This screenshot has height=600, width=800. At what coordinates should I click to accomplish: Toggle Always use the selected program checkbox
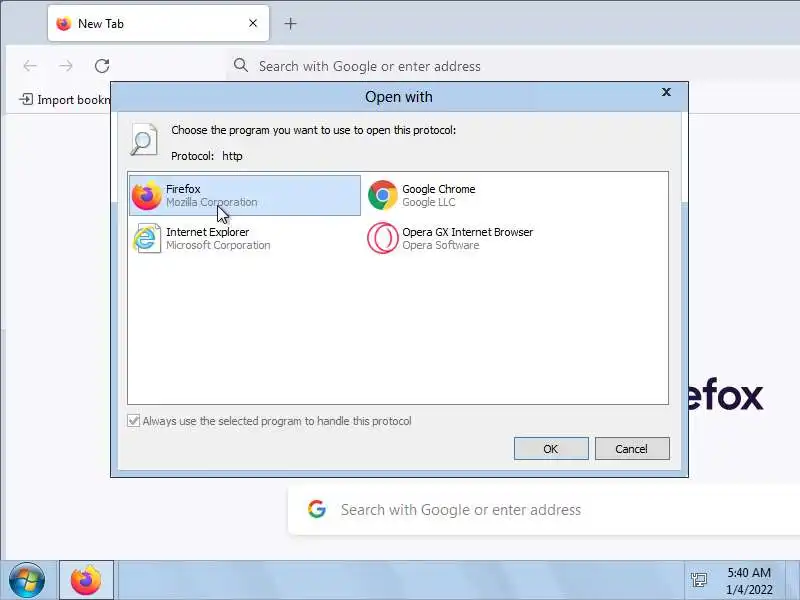(134, 421)
